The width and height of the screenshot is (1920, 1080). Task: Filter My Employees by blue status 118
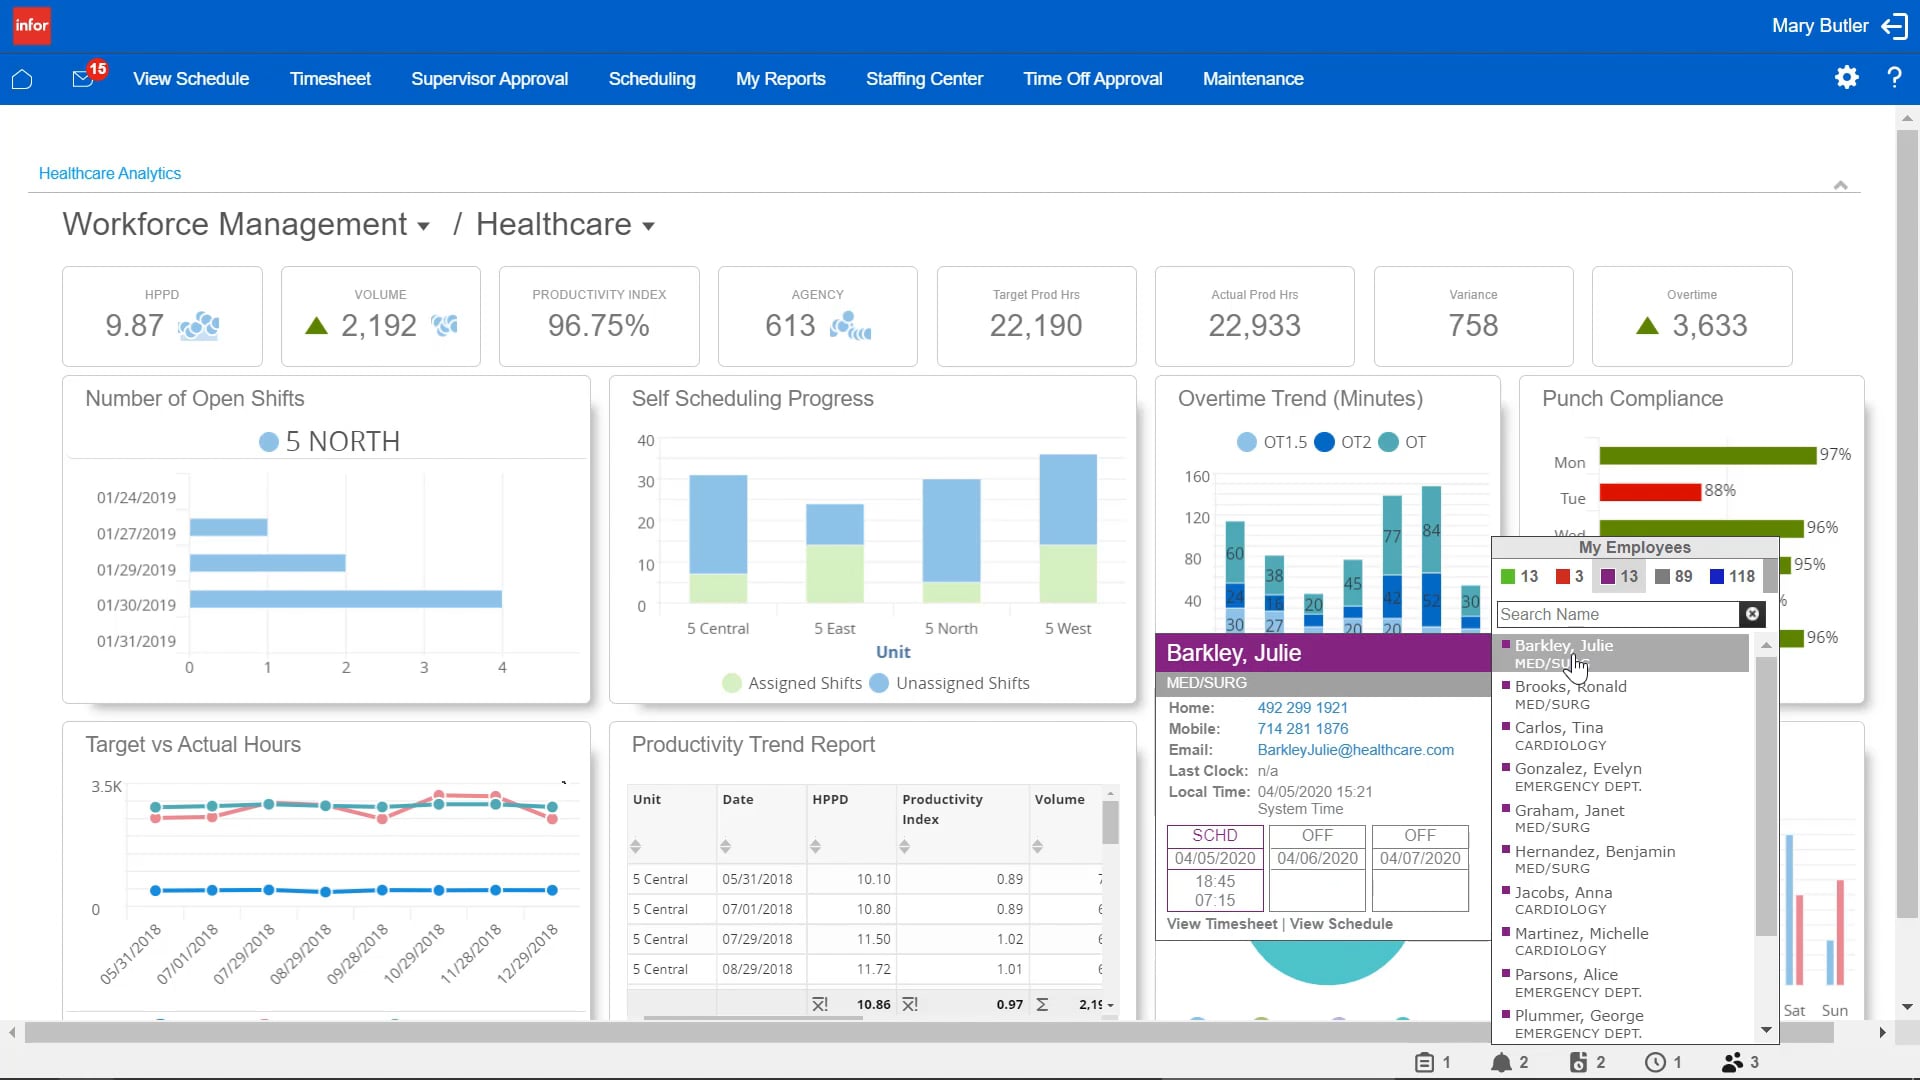click(1733, 577)
